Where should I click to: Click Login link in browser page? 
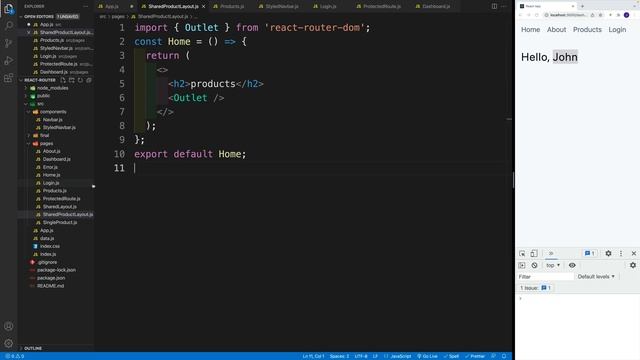617,30
